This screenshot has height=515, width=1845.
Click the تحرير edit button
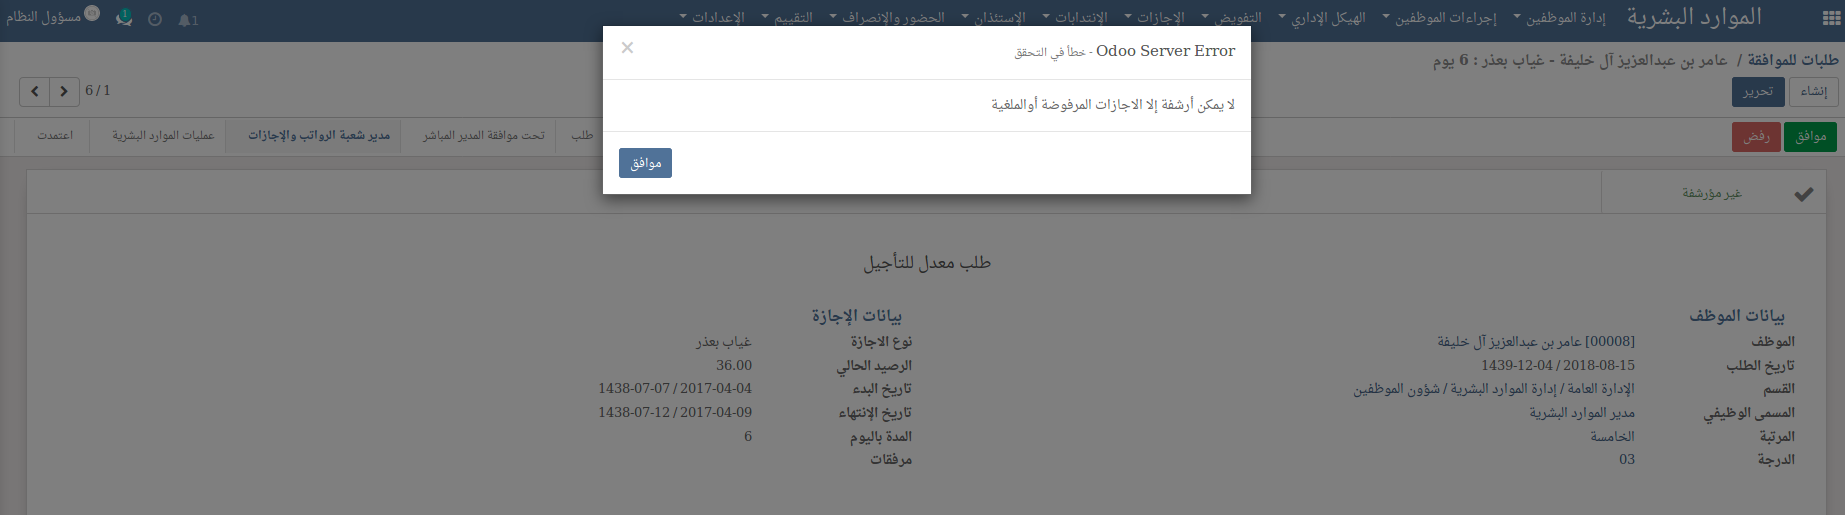coord(1757,92)
